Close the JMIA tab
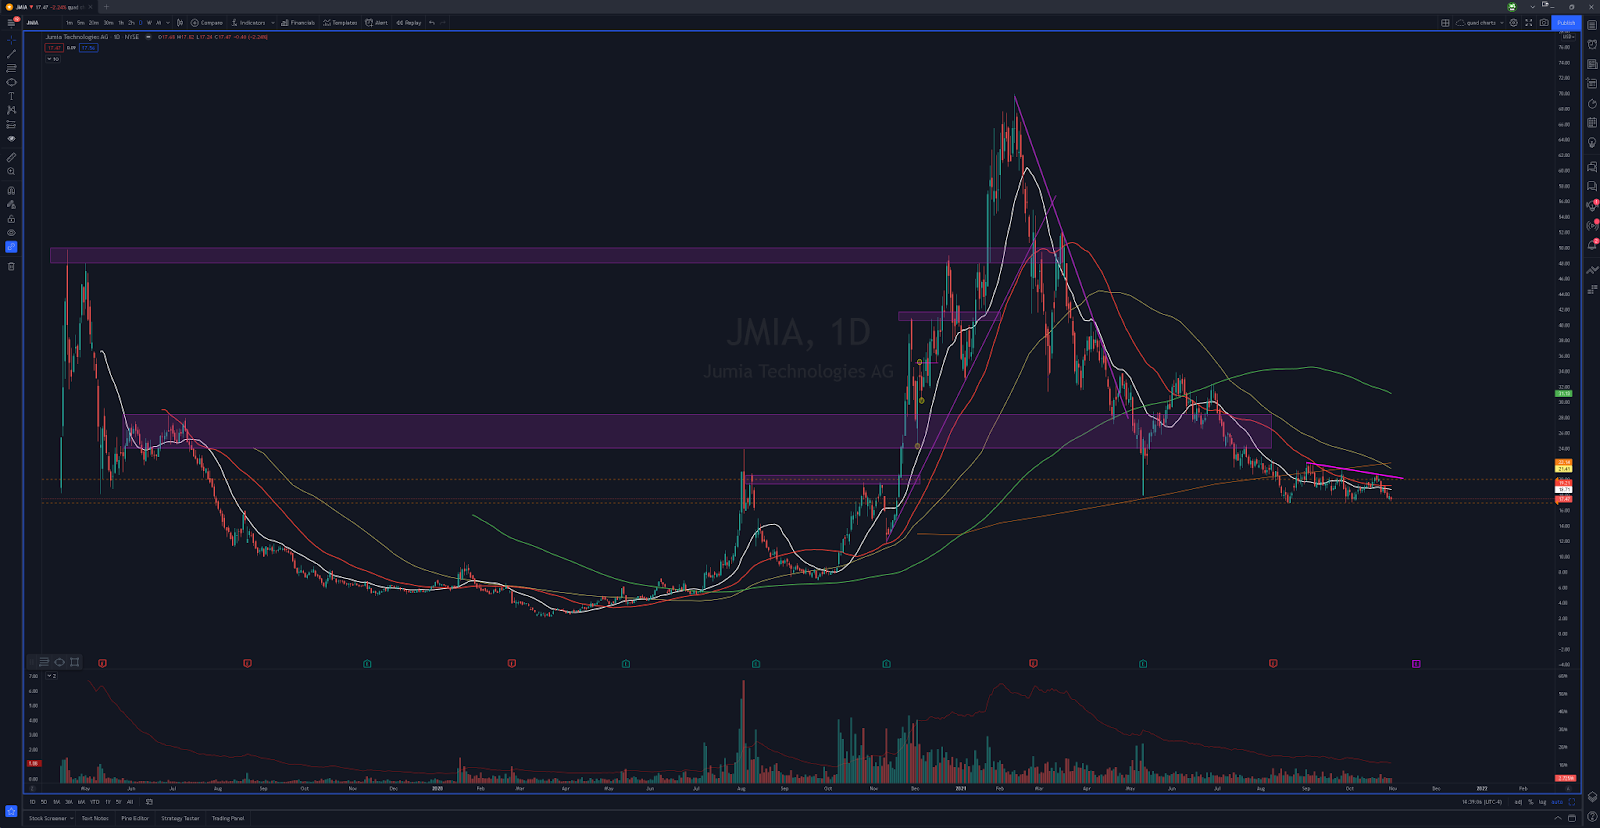The width and height of the screenshot is (1600, 828). (90, 7)
